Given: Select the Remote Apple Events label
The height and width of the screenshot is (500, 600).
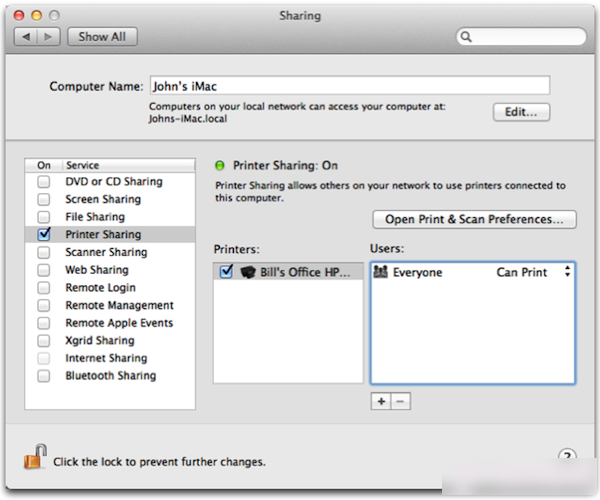Looking at the screenshot, I should 119,323.
